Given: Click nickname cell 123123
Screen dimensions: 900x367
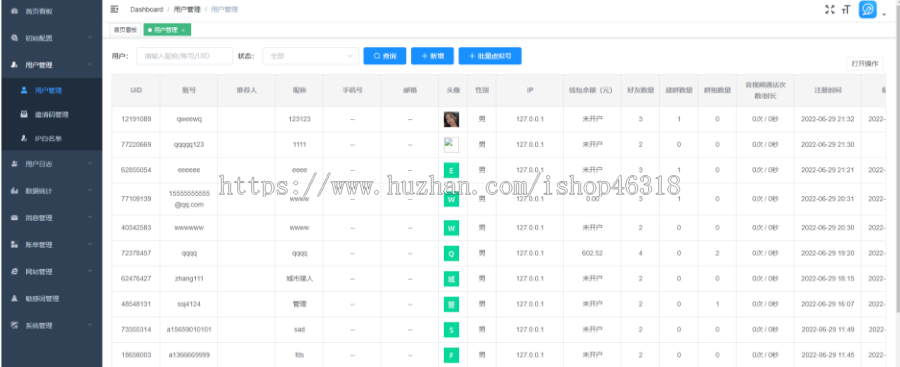Looking at the screenshot, I should pos(299,119).
